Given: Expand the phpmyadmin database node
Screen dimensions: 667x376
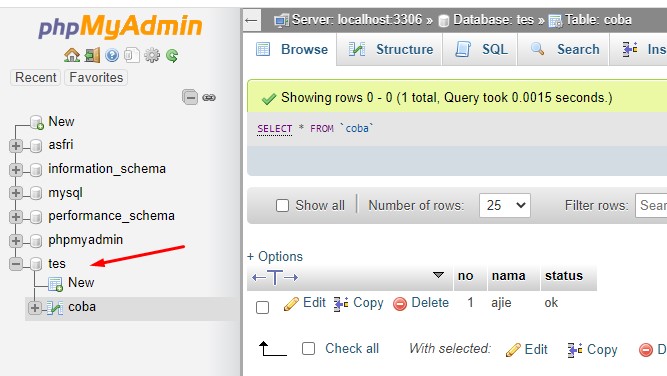Looking at the screenshot, I should (16, 241).
